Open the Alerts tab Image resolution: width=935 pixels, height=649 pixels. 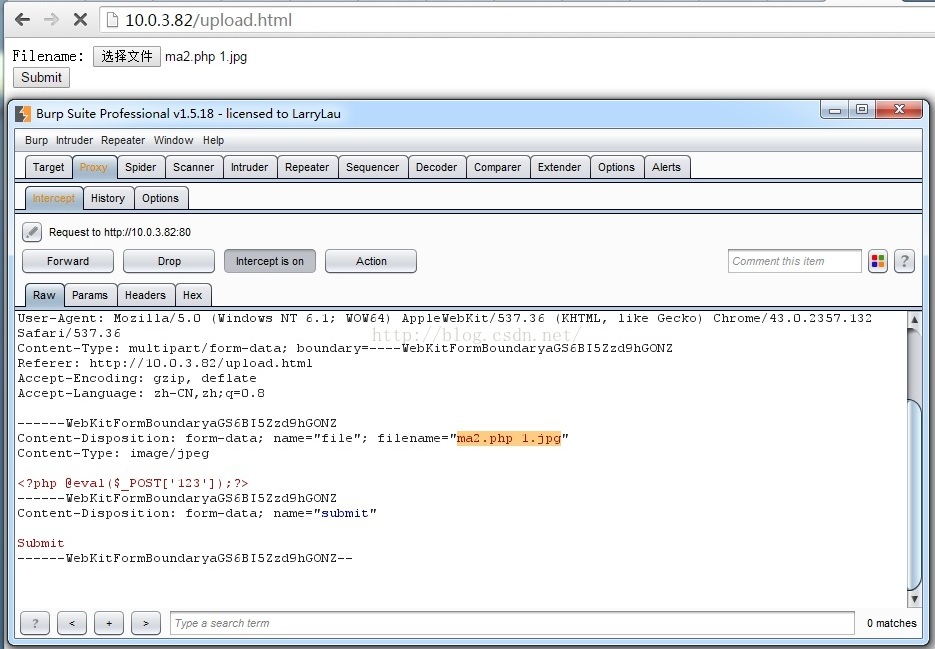click(x=666, y=168)
